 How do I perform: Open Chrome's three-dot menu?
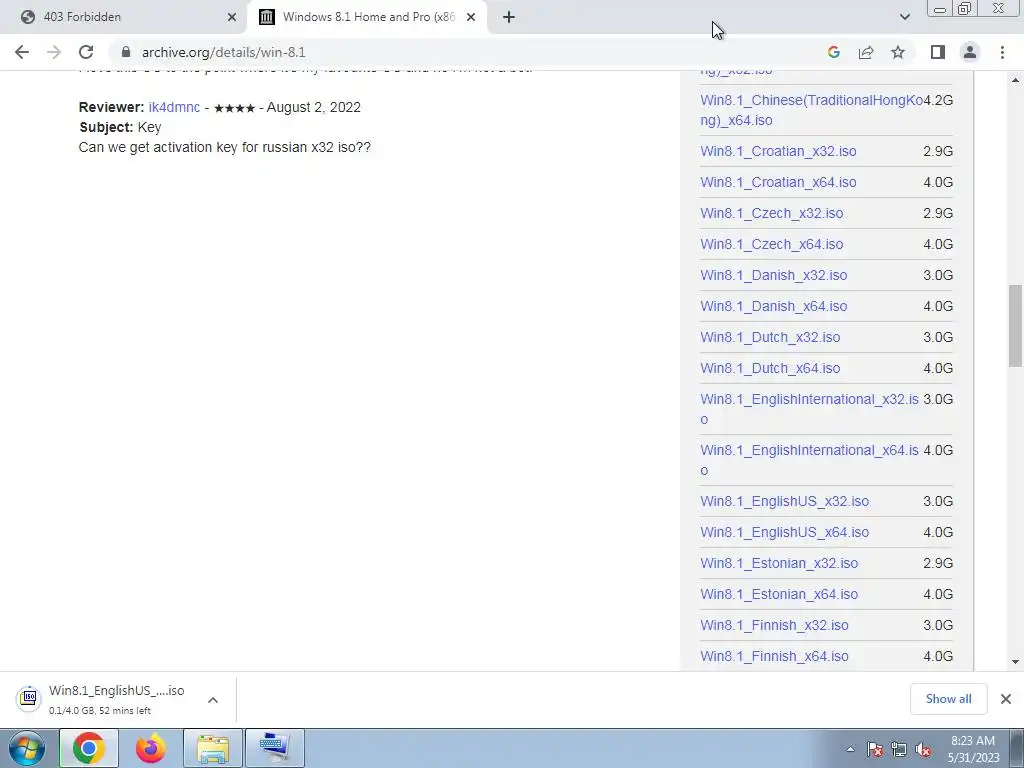[1002, 52]
